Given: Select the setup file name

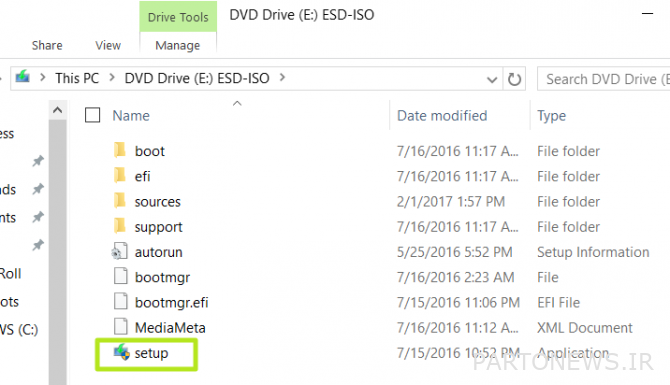Looking at the screenshot, I should 151,353.
